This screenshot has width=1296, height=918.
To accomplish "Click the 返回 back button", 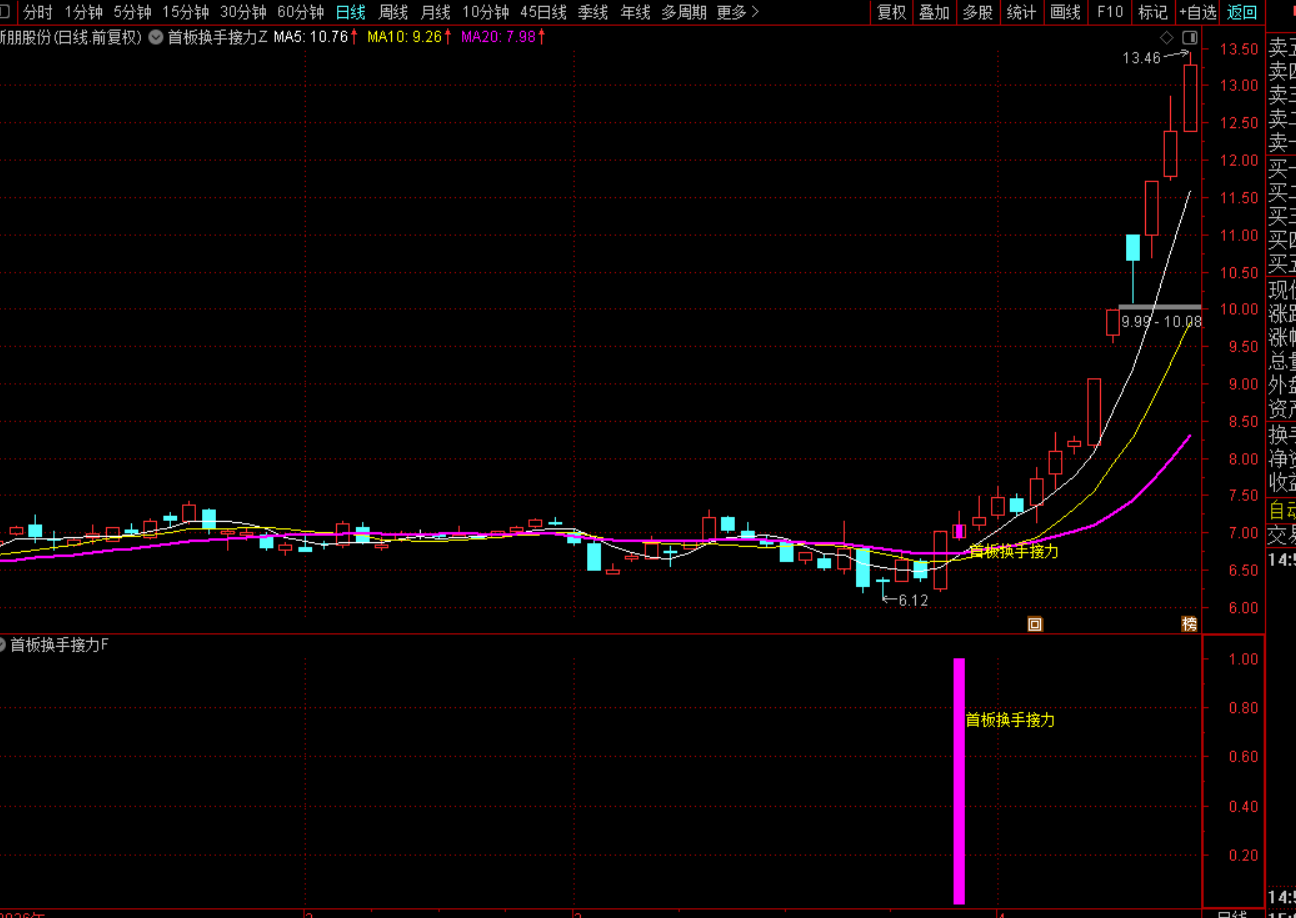I will tap(1242, 12).
